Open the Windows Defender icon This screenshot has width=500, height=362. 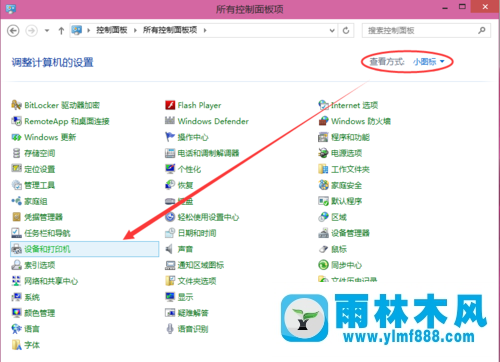coord(170,121)
